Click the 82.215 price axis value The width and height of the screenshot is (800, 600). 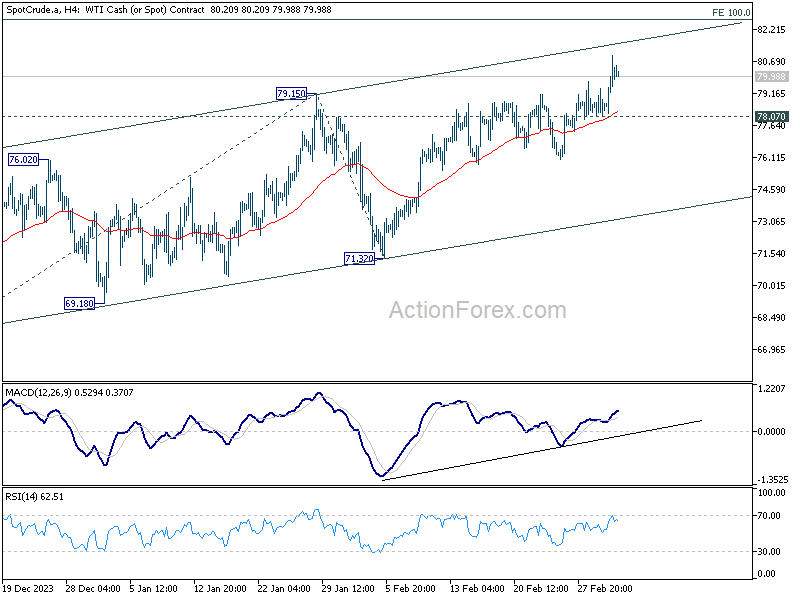pyautogui.click(x=771, y=30)
